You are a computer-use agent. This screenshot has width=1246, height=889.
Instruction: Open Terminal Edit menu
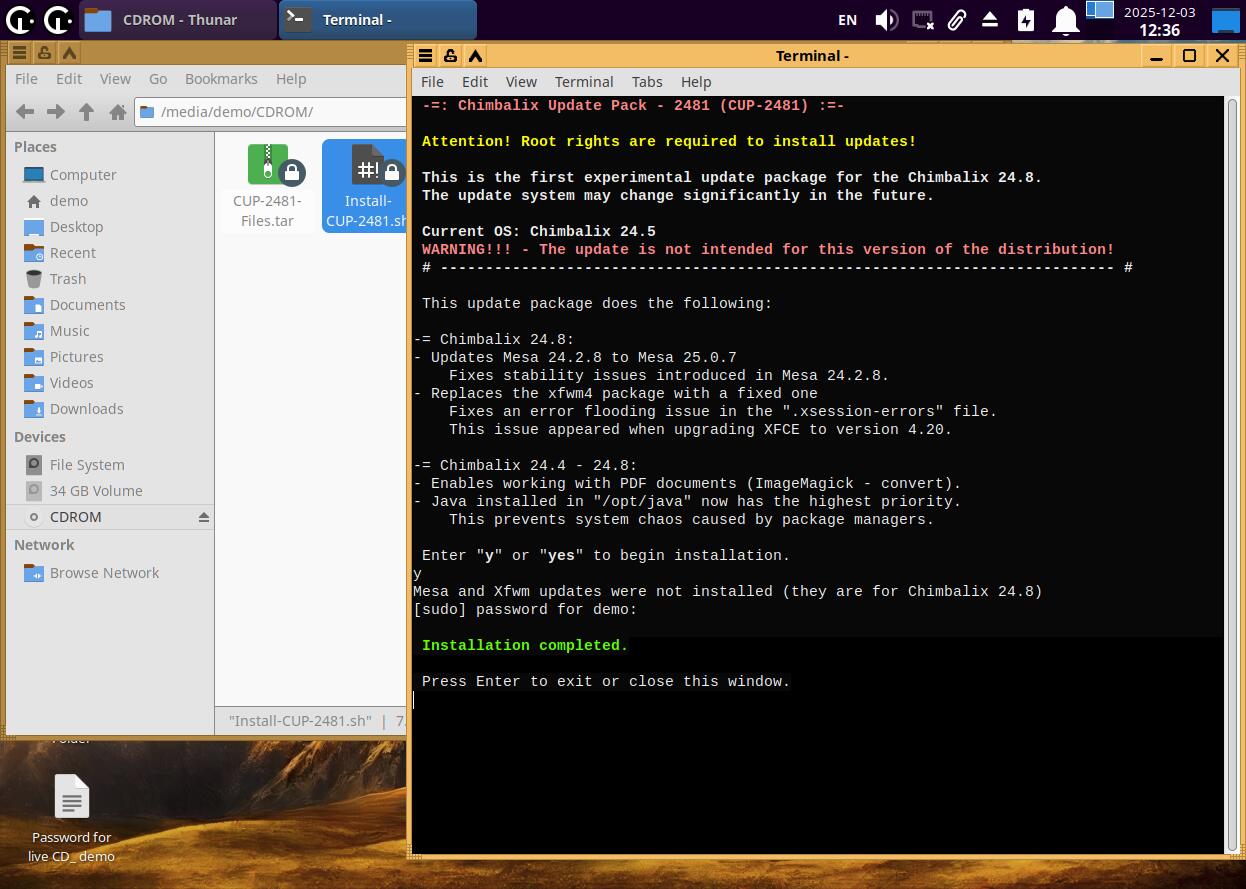pos(475,82)
